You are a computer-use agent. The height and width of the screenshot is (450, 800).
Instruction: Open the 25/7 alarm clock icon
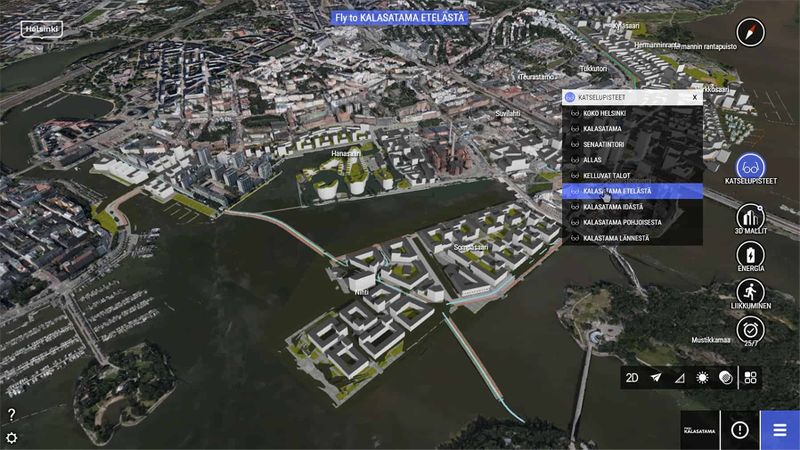click(x=751, y=330)
